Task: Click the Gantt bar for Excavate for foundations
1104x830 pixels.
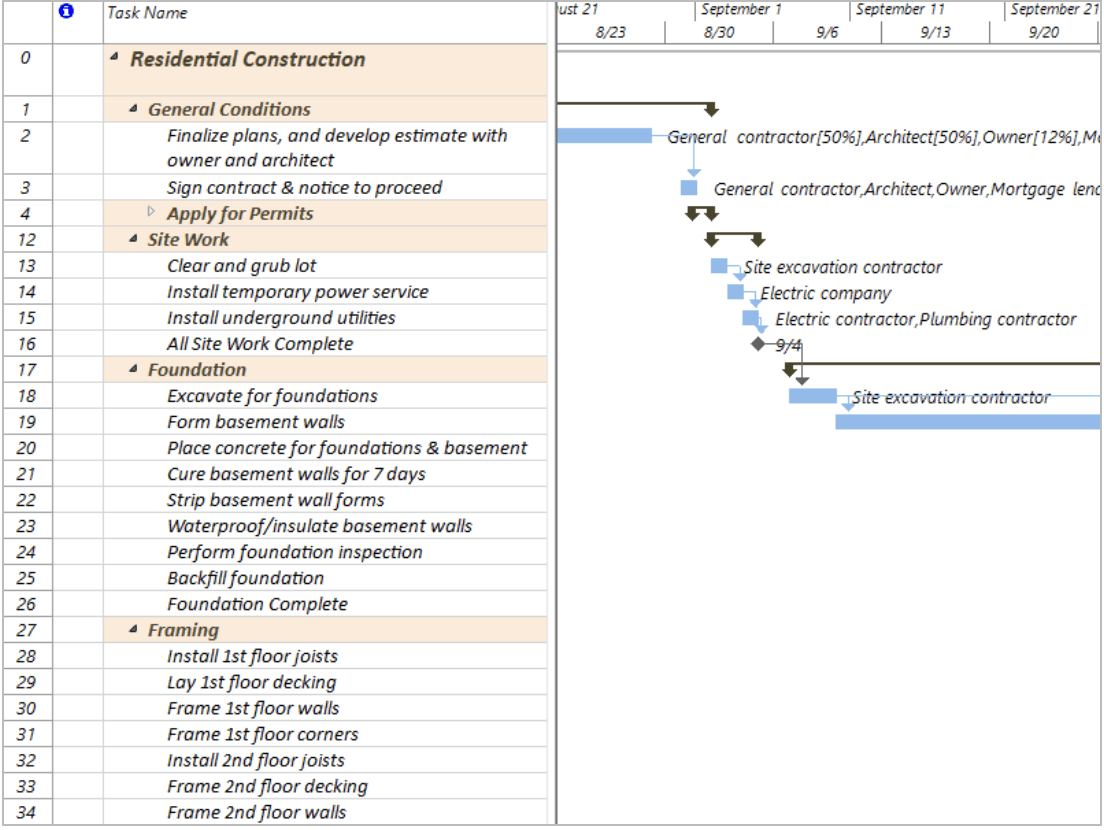Action: click(812, 397)
